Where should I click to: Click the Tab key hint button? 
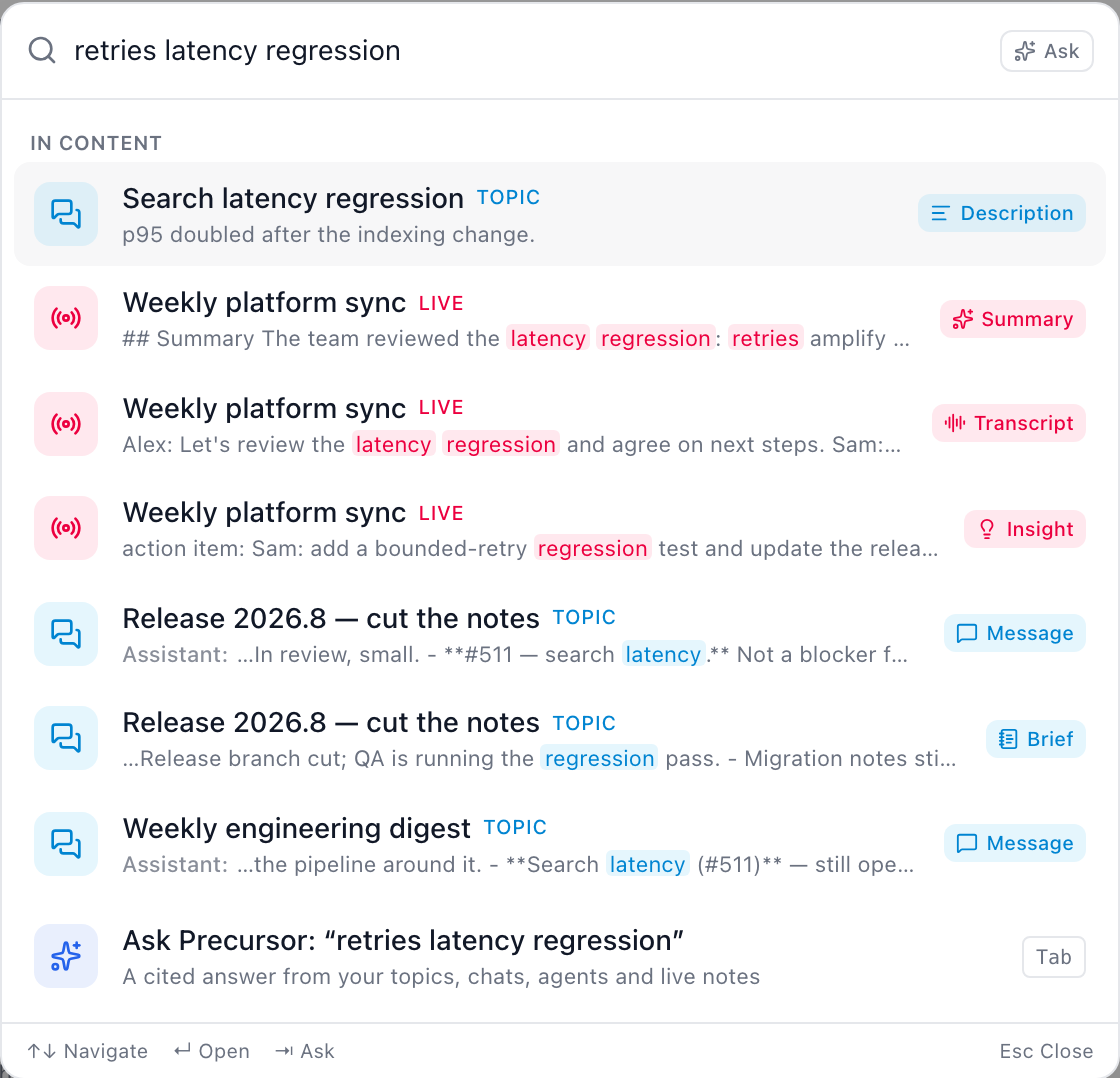(x=1054, y=957)
